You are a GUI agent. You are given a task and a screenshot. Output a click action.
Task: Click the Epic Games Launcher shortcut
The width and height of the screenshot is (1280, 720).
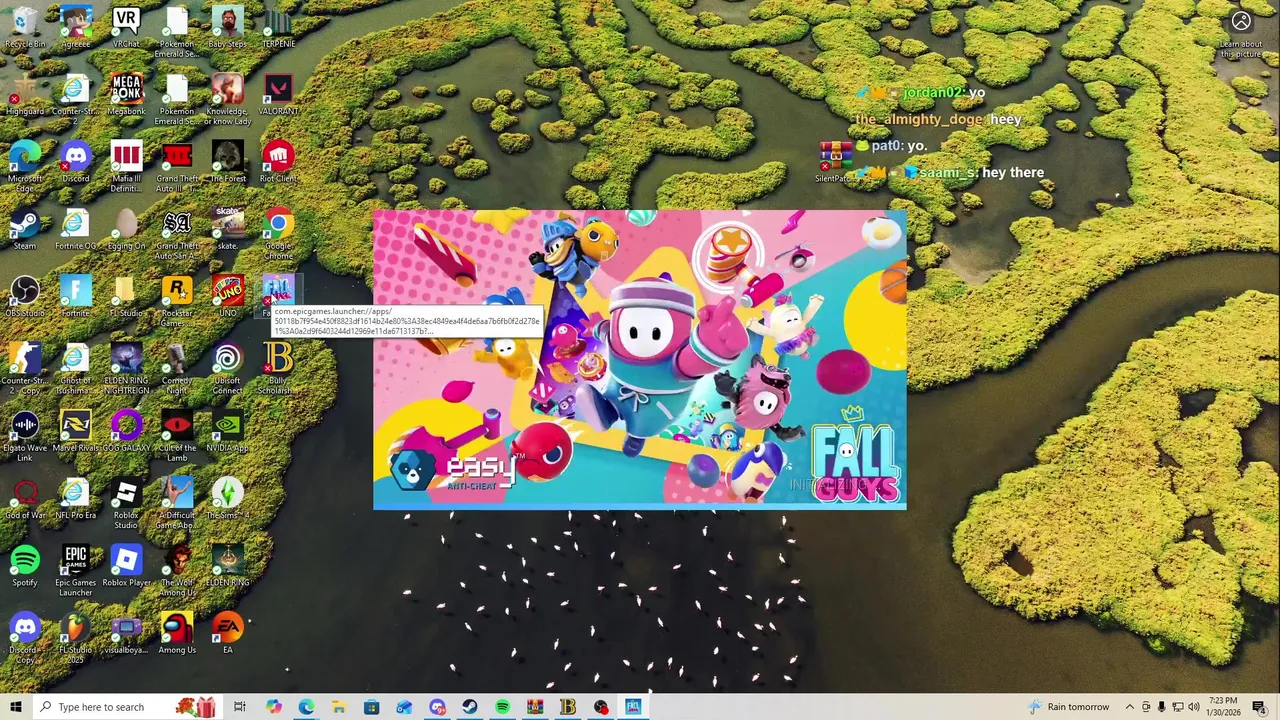76,570
